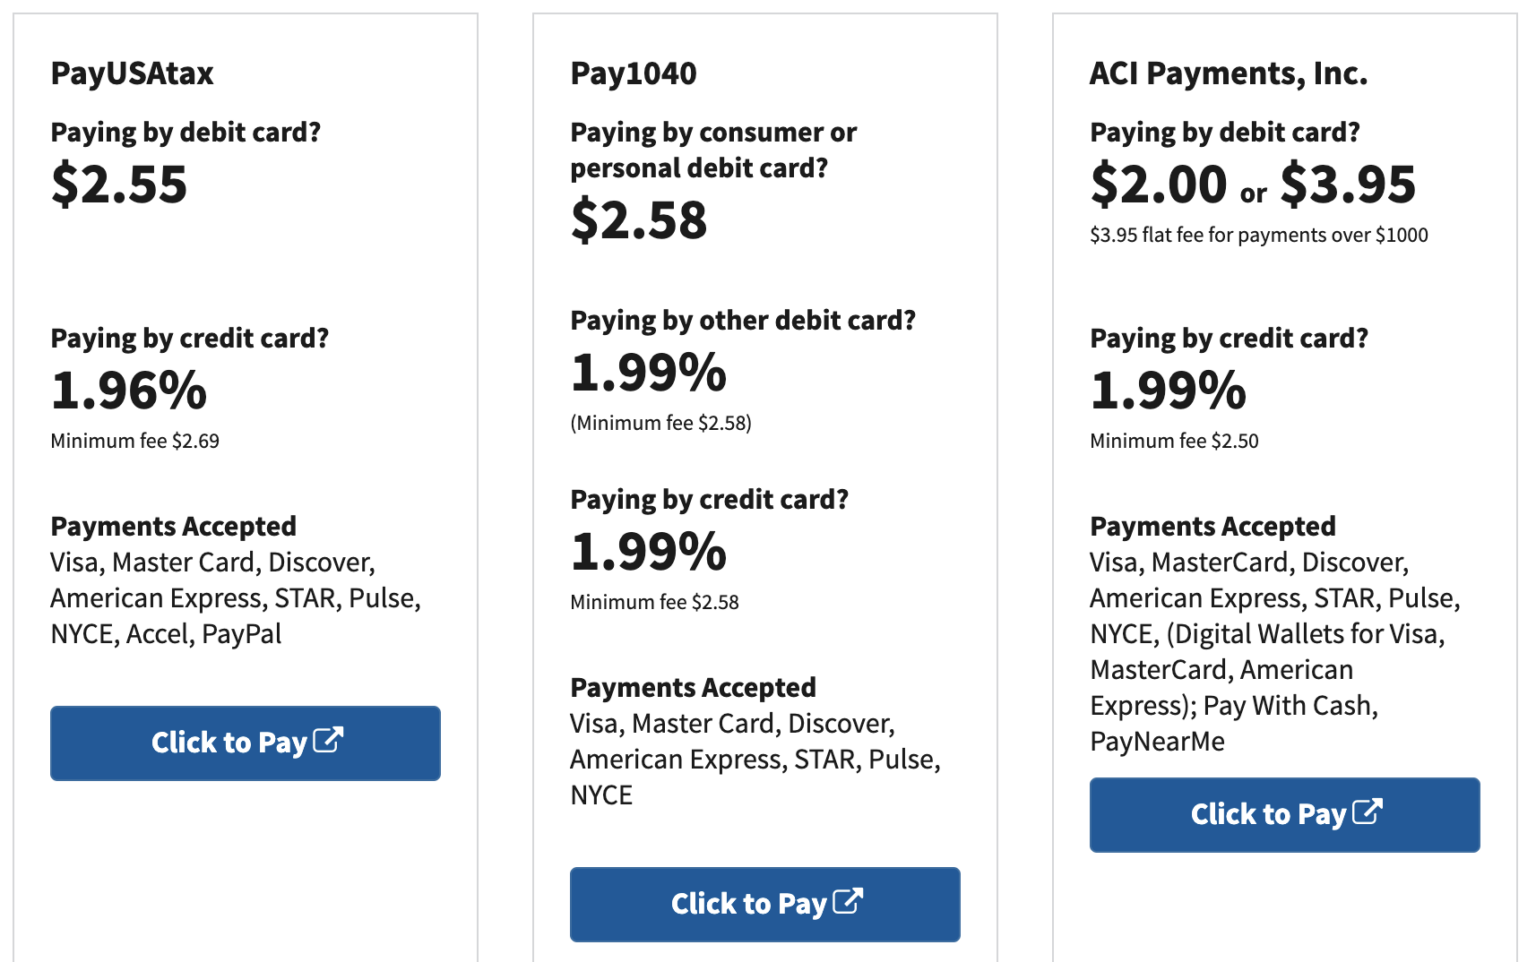Click PayUSAtax's Click to Pay button
1536x962 pixels.
(245, 742)
